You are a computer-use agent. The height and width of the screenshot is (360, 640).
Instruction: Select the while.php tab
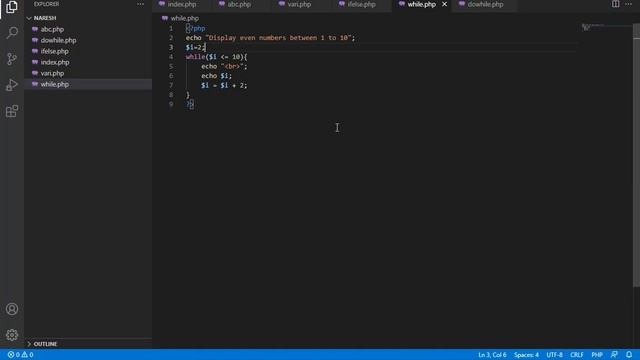tap(421, 4)
